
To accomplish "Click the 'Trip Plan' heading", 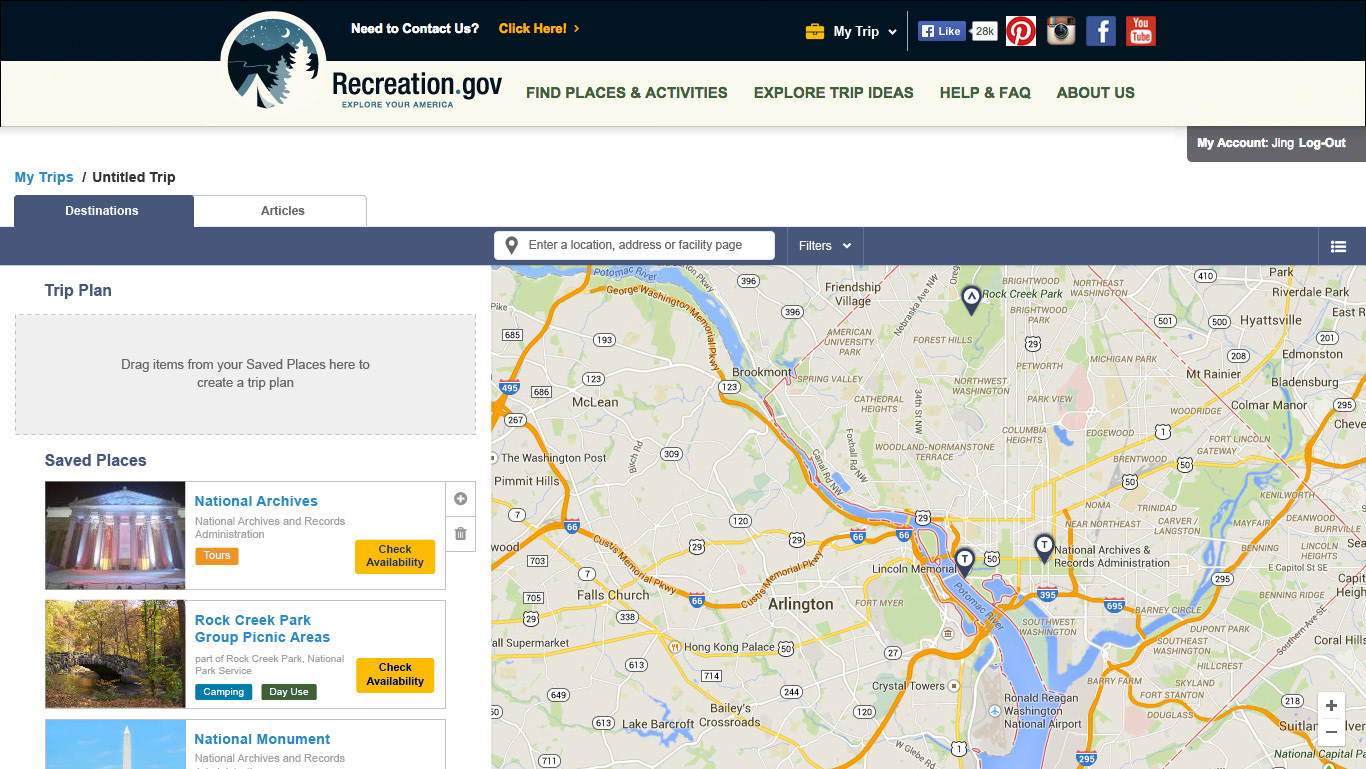I will point(78,290).
